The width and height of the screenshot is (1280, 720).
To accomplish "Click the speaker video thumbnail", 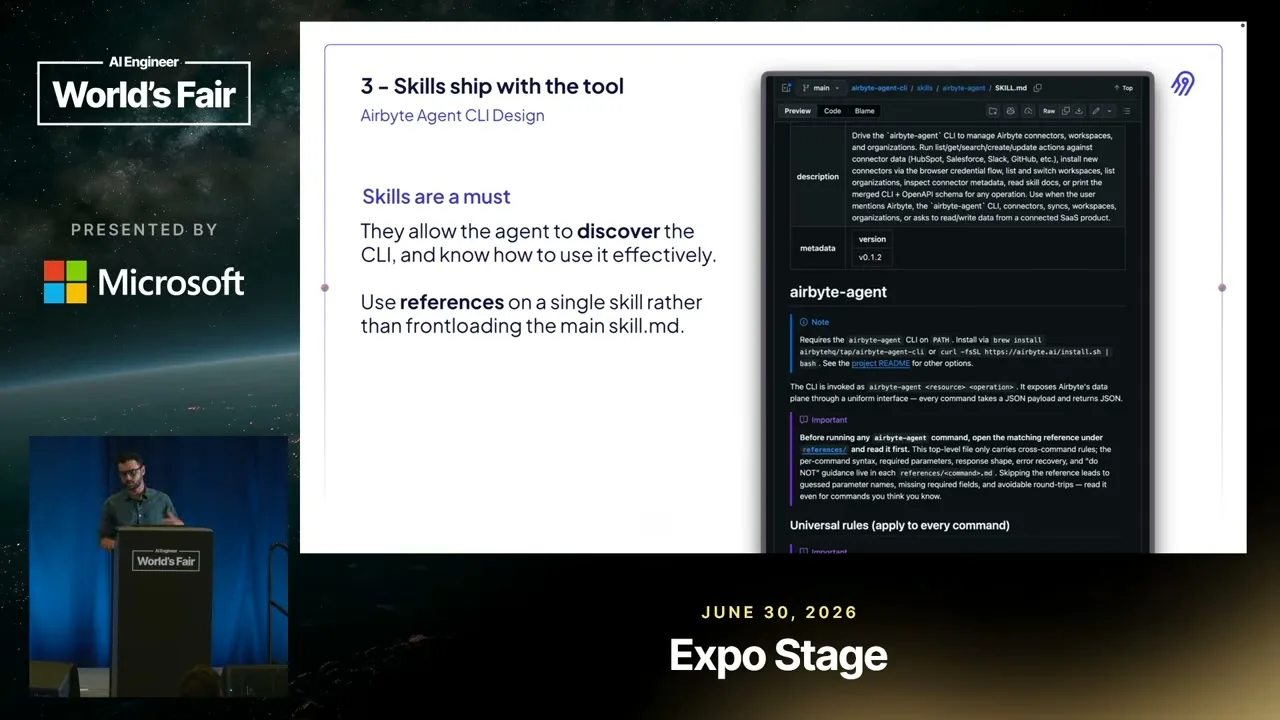I will pos(158,566).
